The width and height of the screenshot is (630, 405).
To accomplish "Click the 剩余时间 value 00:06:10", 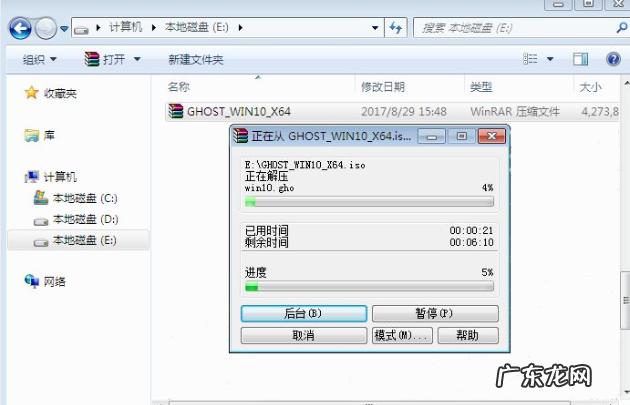I will (x=471, y=242).
